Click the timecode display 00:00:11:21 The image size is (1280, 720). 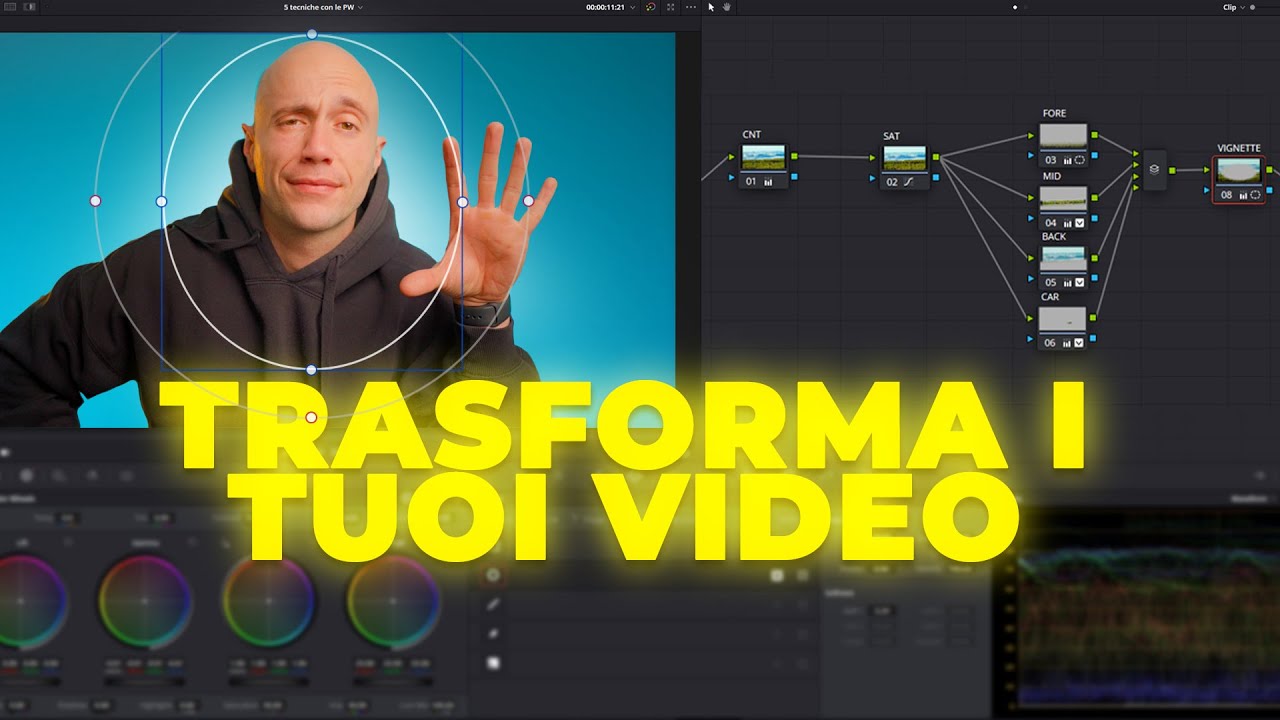(x=605, y=7)
